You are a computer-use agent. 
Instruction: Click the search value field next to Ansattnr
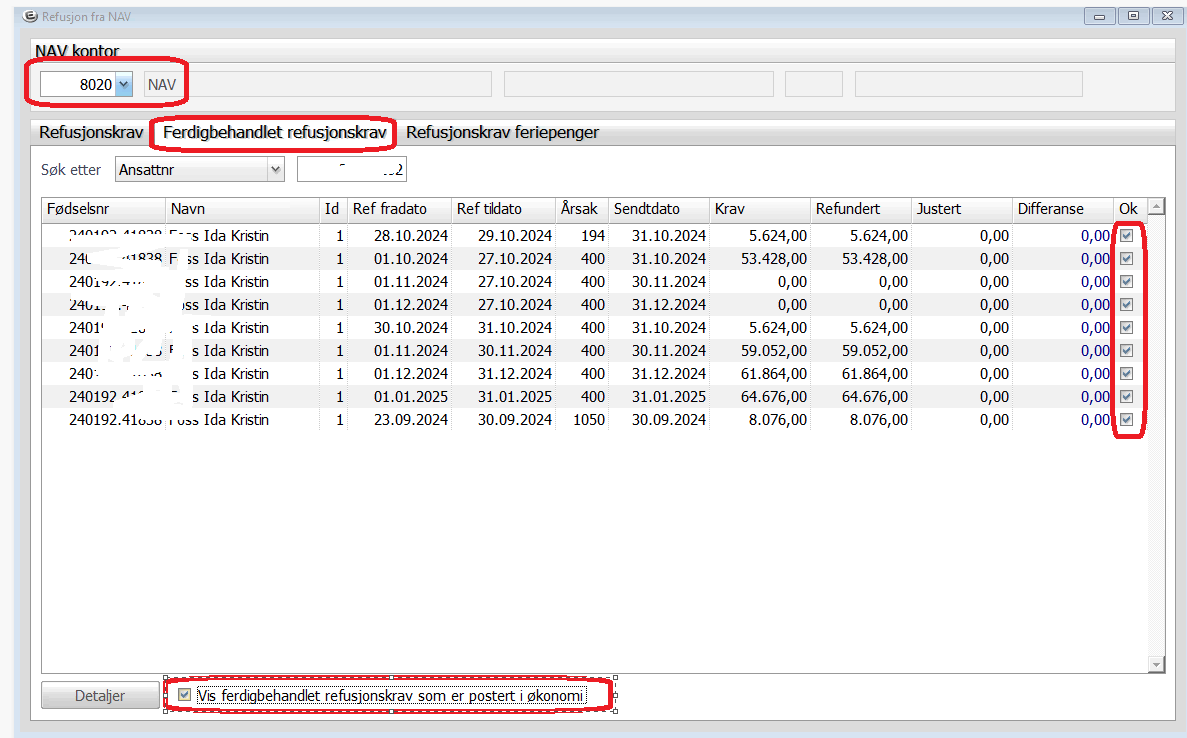pos(352,170)
